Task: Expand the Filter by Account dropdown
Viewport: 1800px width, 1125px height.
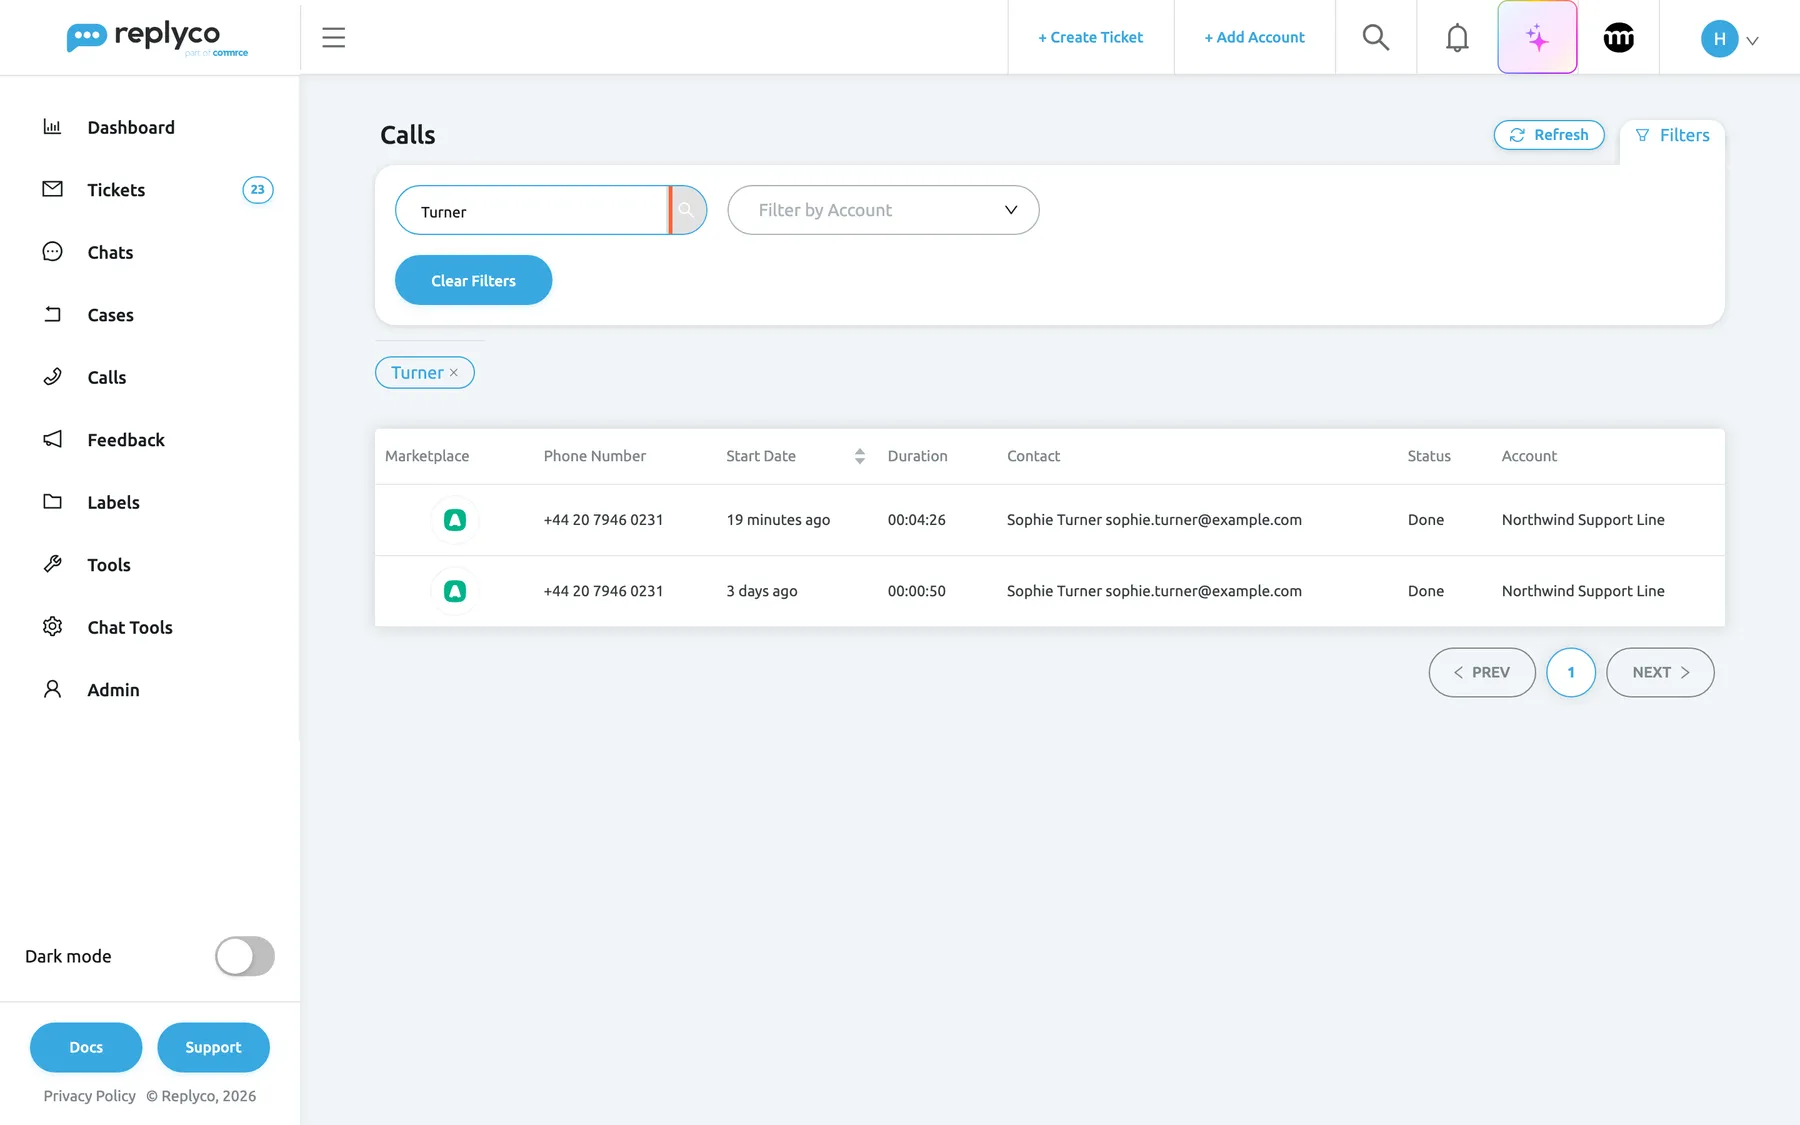Action: 883,210
